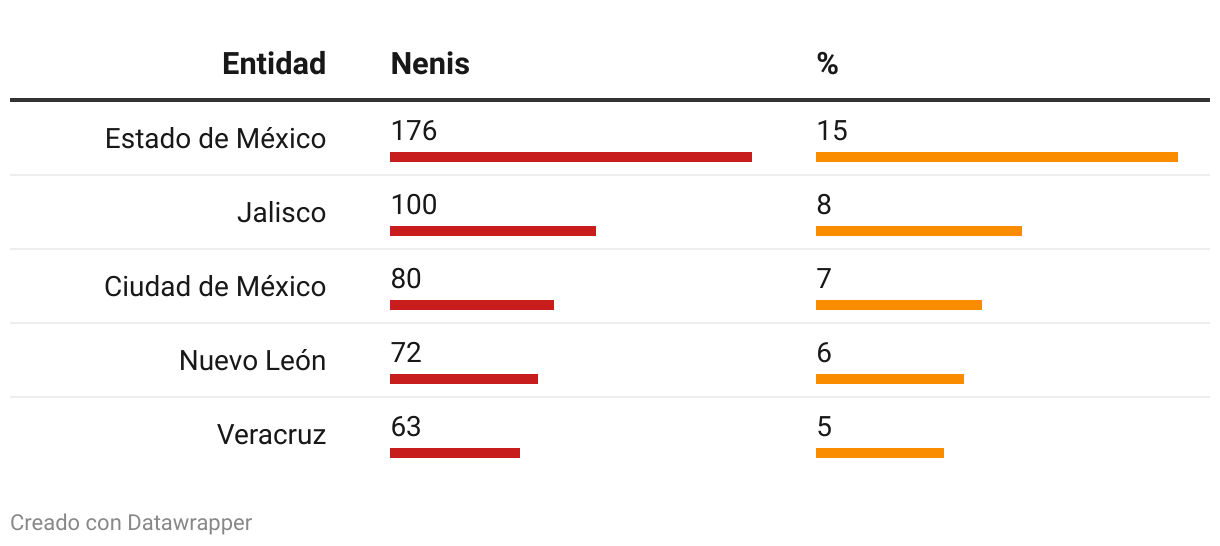Click the orange percent bar for Estado de México
The height and width of the screenshot is (546, 1220).
pyautogui.click(x=997, y=157)
